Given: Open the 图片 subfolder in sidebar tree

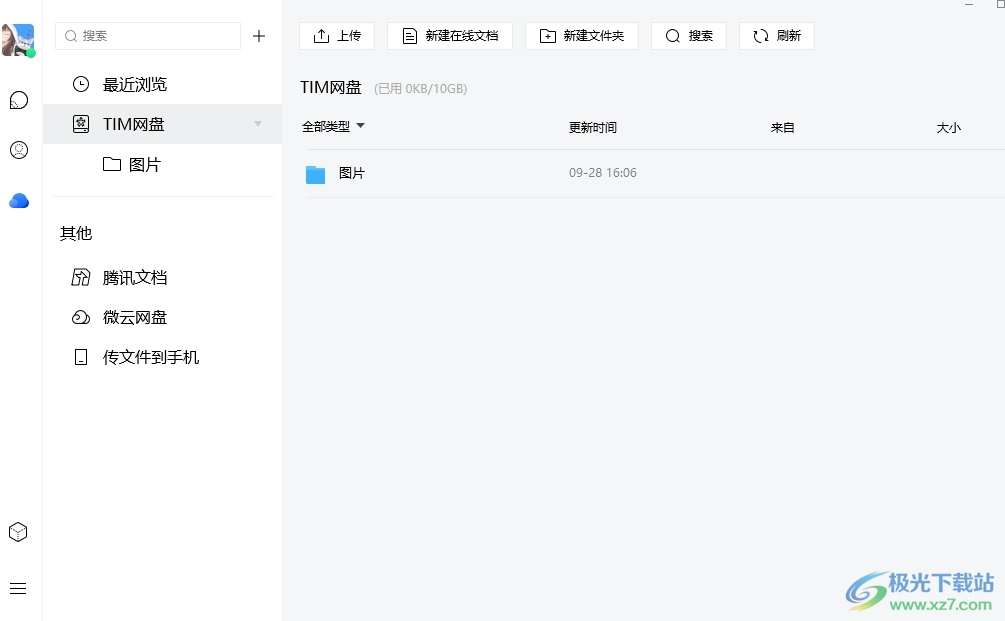Looking at the screenshot, I should pos(144,165).
